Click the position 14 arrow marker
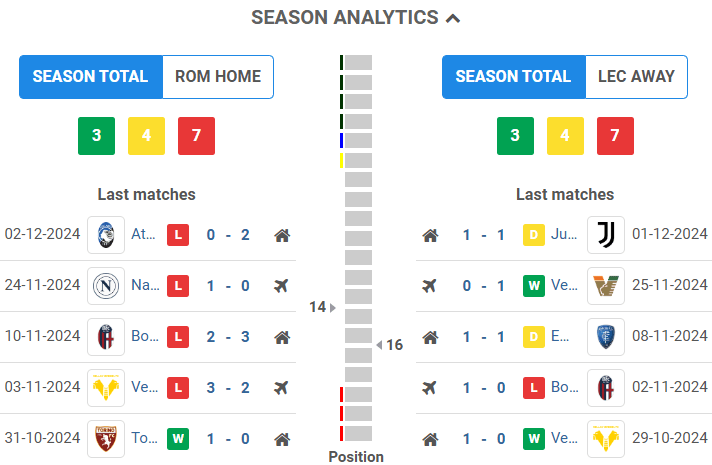Screen dimensions: 712x465 tap(333, 307)
